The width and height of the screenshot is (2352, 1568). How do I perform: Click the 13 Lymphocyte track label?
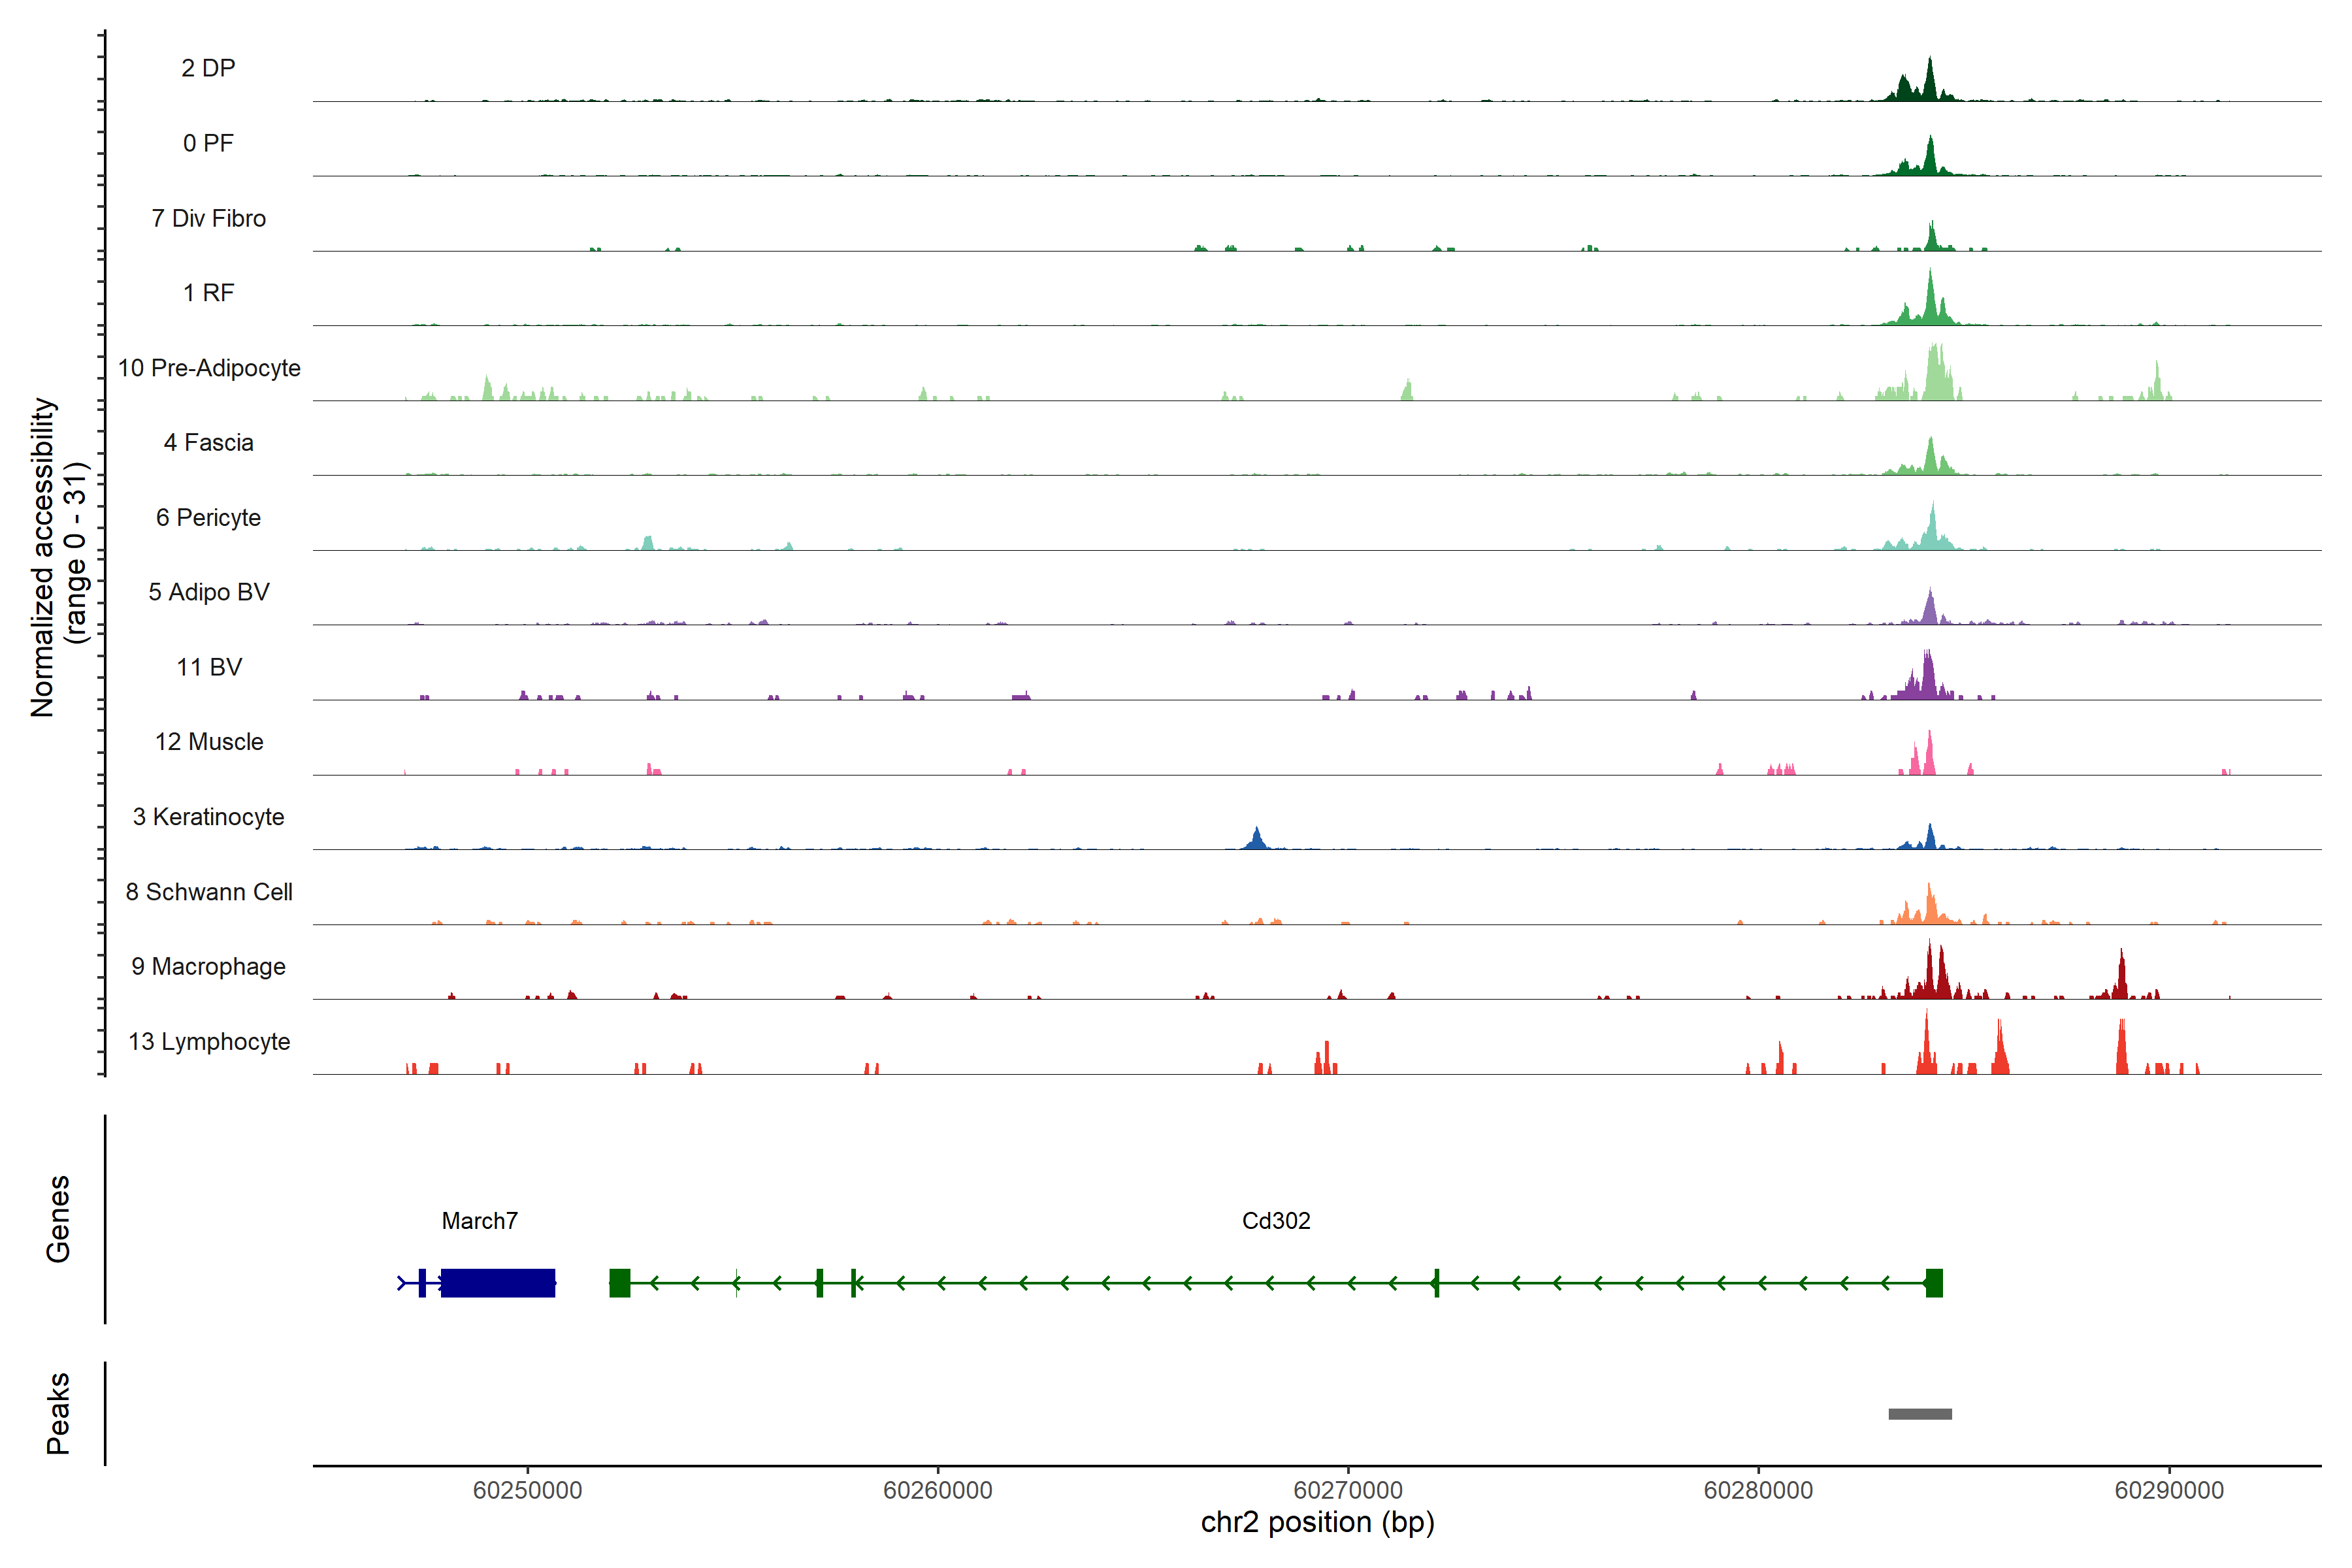click(x=209, y=1042)
